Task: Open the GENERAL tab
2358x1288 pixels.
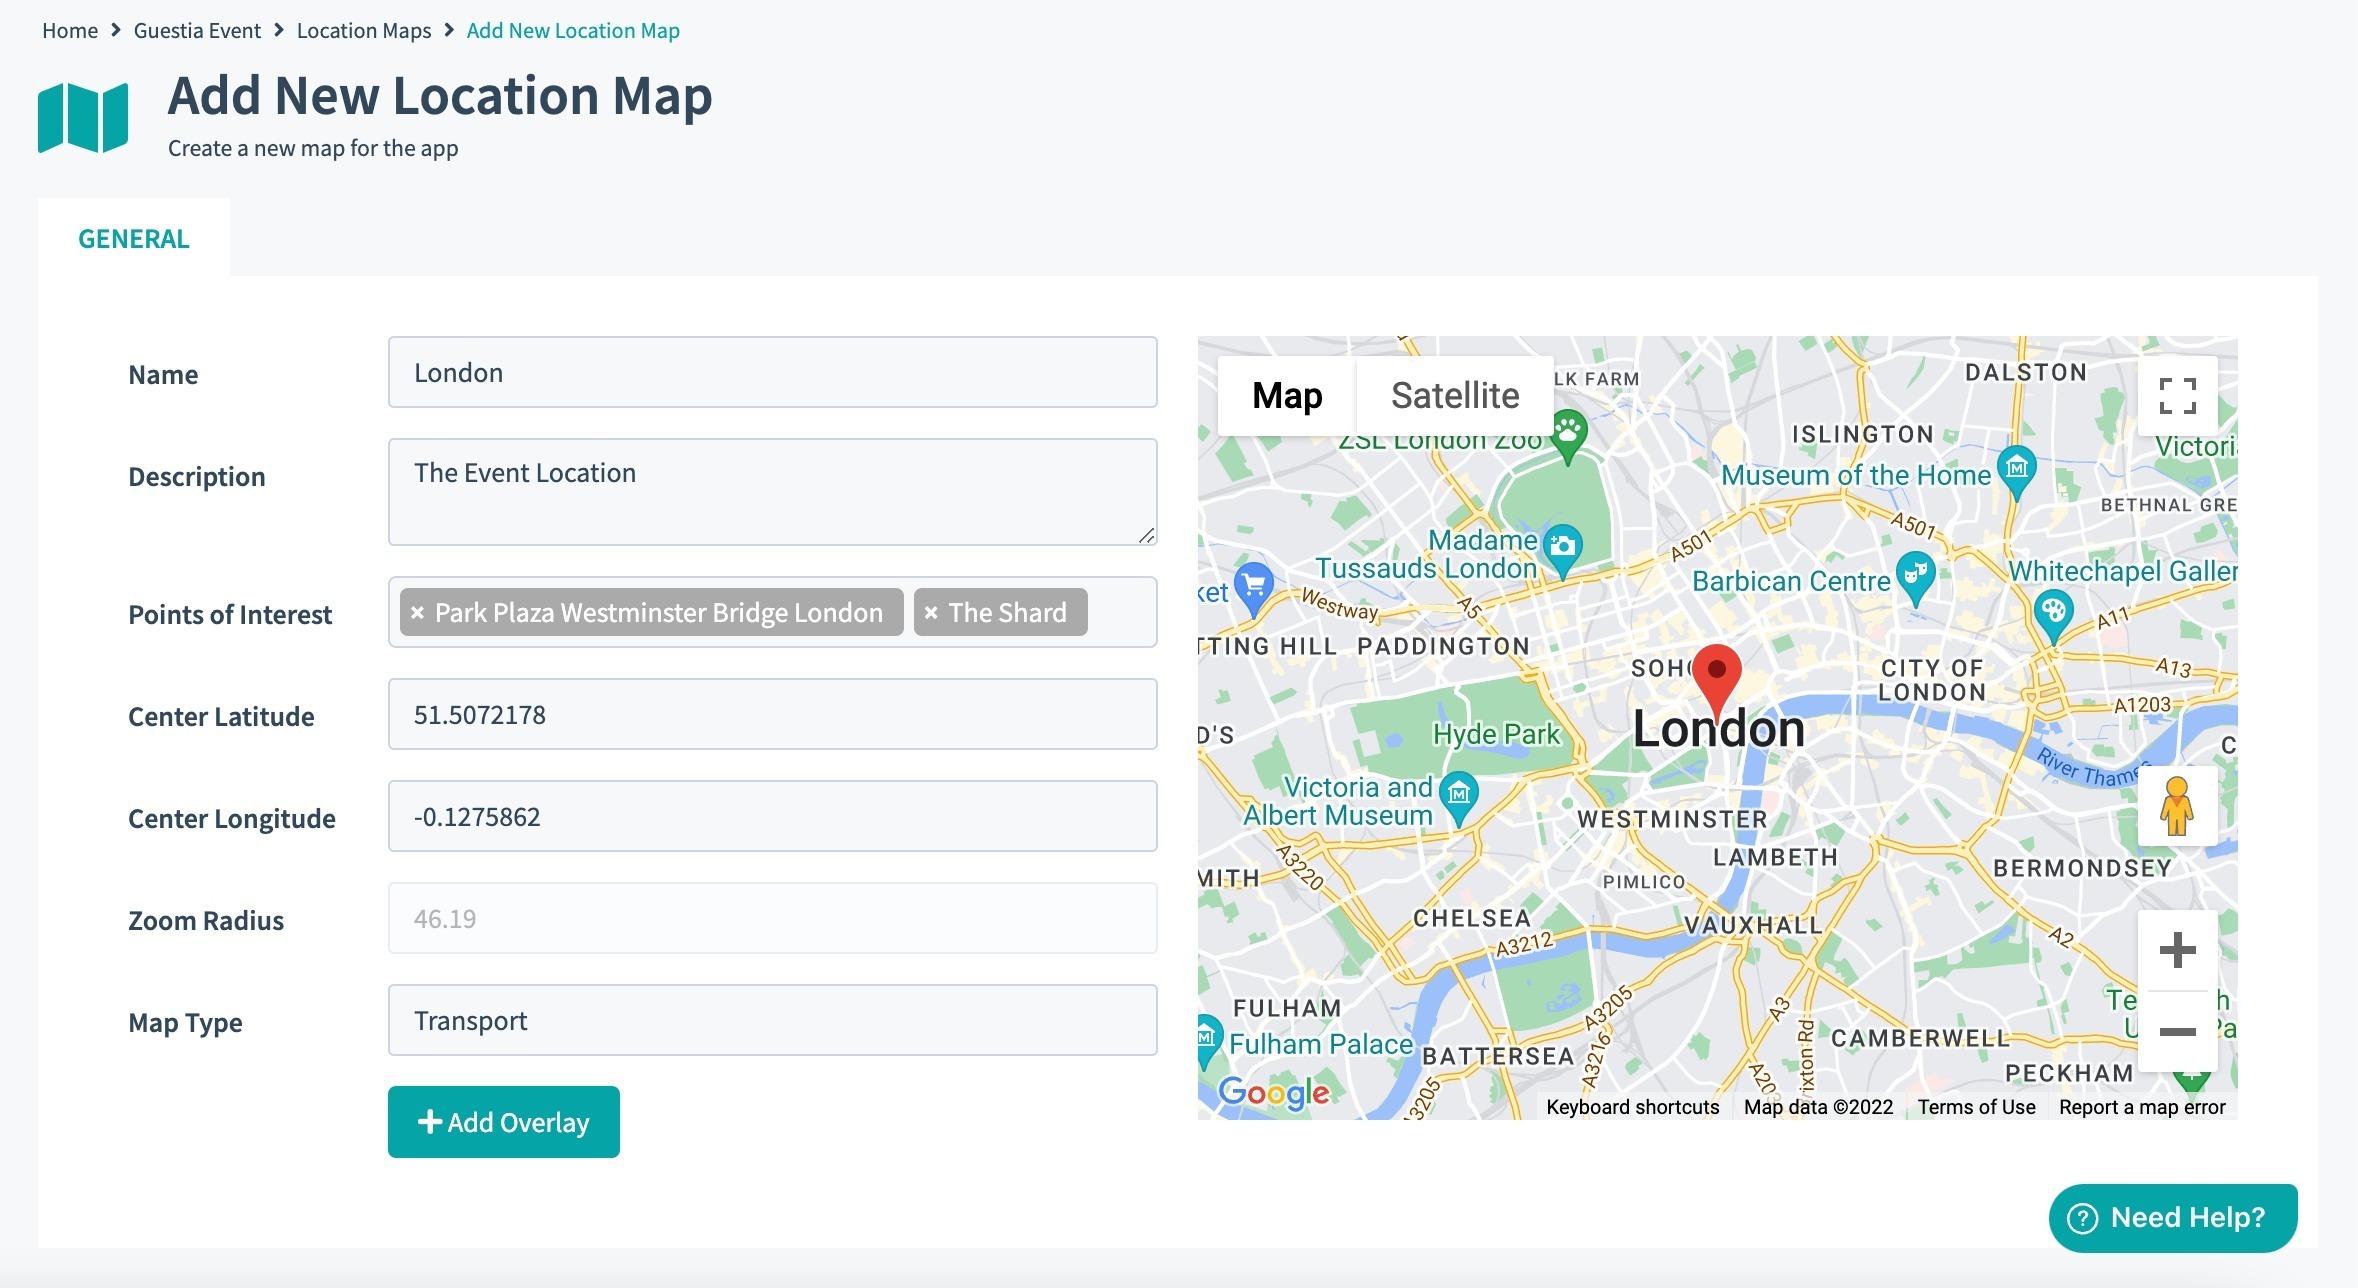Action: [134, 239]
